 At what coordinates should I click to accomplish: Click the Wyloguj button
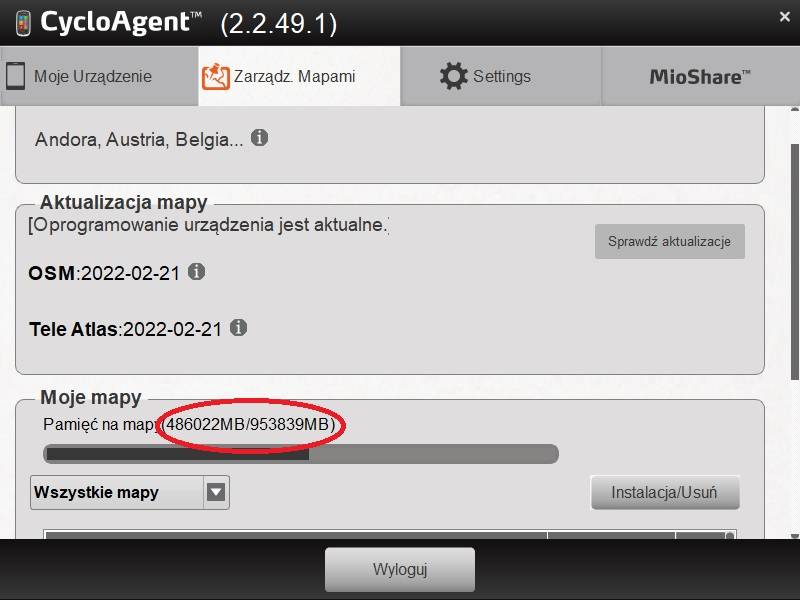(400, 569)
